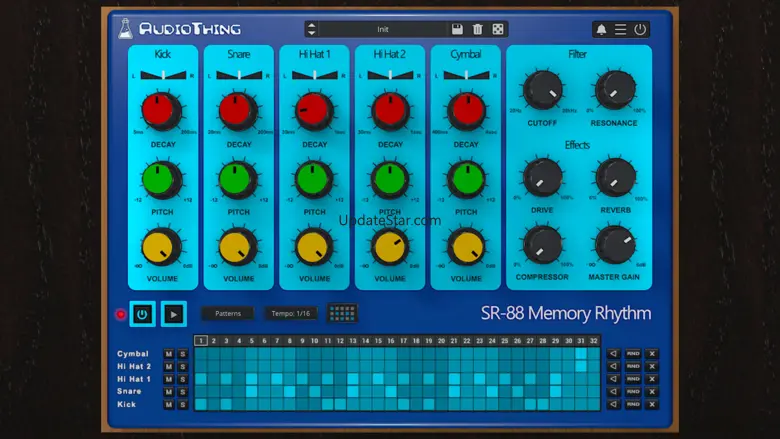
Task: Mute the Cymbal track
Action: click(169, 354)
